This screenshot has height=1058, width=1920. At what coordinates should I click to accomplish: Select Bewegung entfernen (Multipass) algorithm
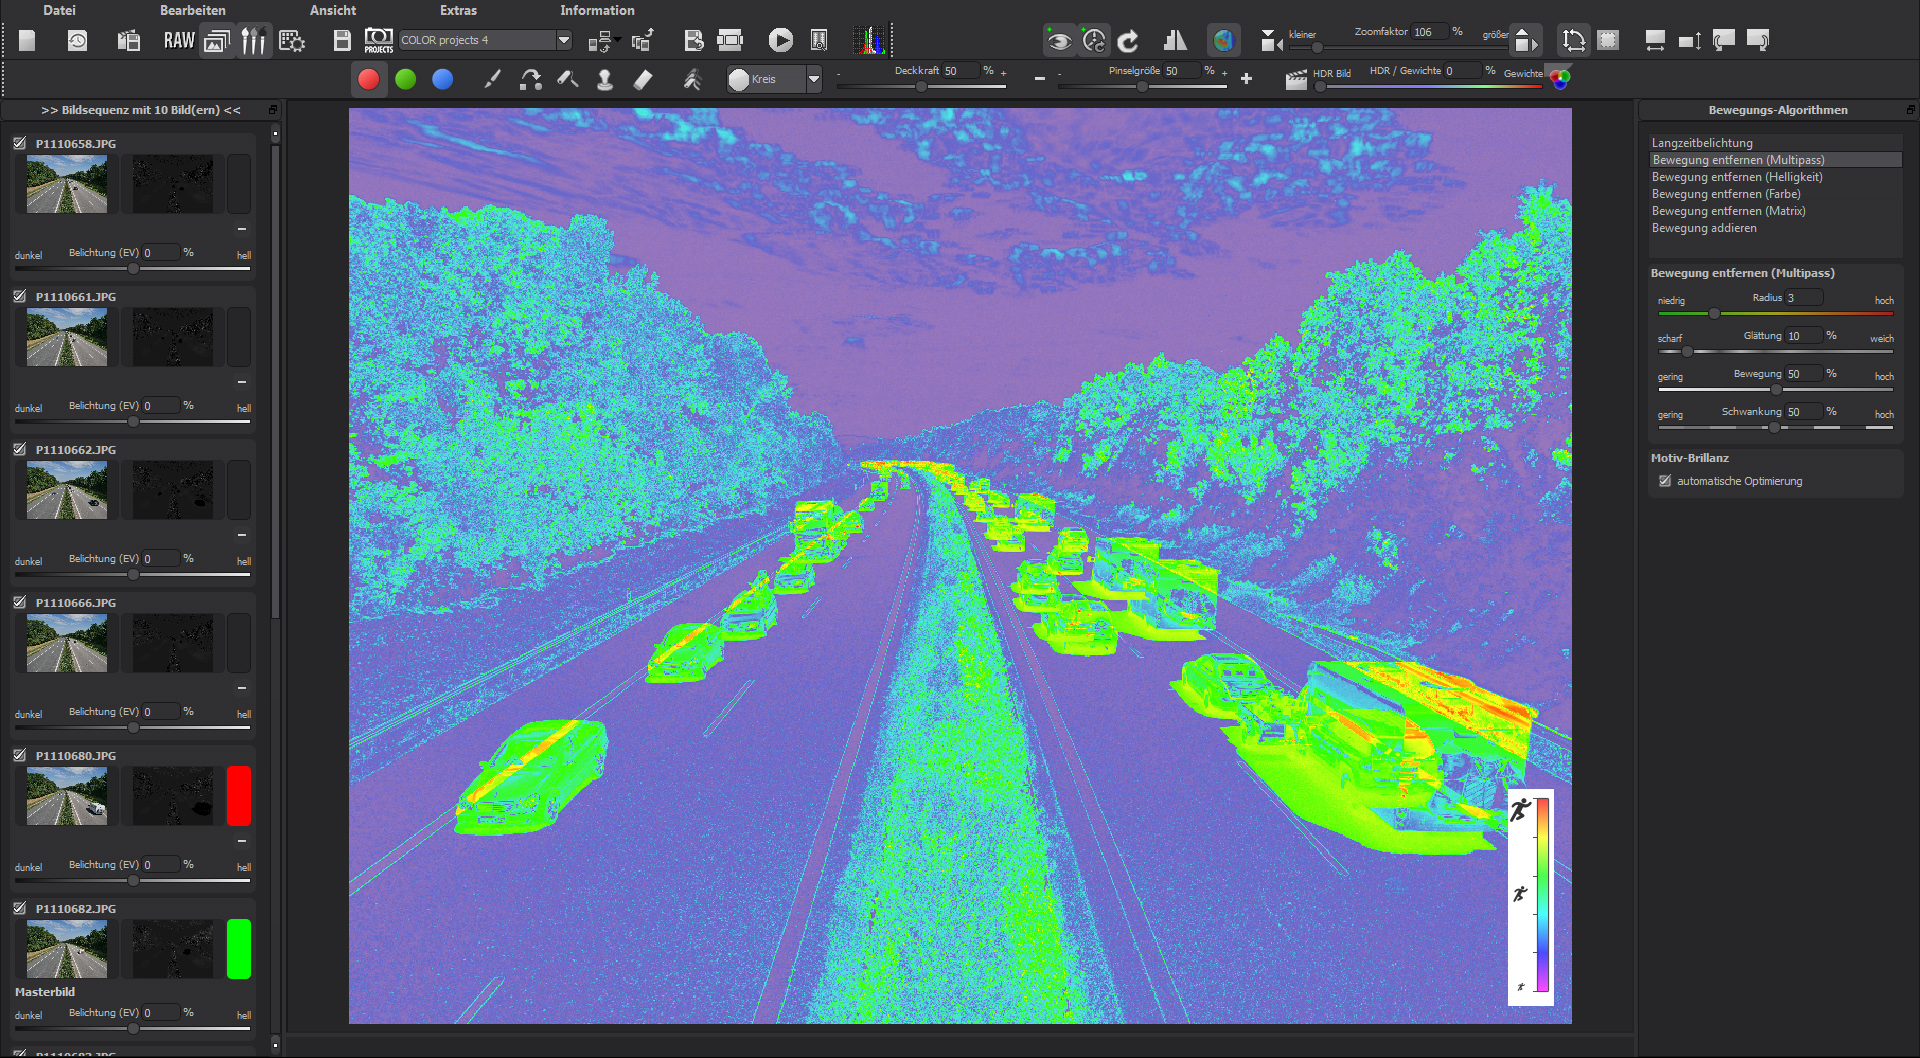(x=1775, y=160)
